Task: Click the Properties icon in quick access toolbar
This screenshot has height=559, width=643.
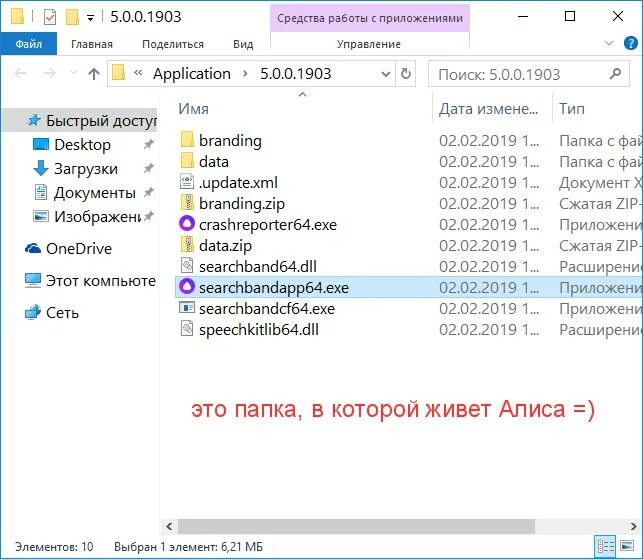Action: (x=50, y=17)
